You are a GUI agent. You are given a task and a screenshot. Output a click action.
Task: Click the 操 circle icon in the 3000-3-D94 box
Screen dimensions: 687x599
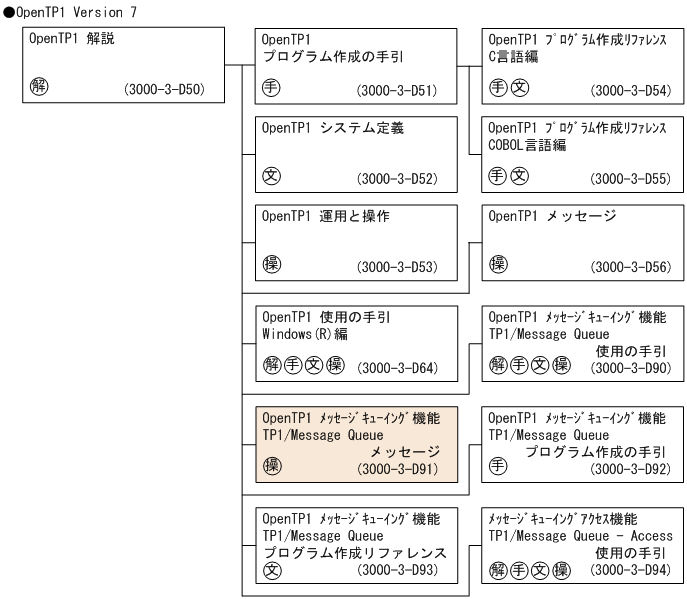tap(561, 571)
